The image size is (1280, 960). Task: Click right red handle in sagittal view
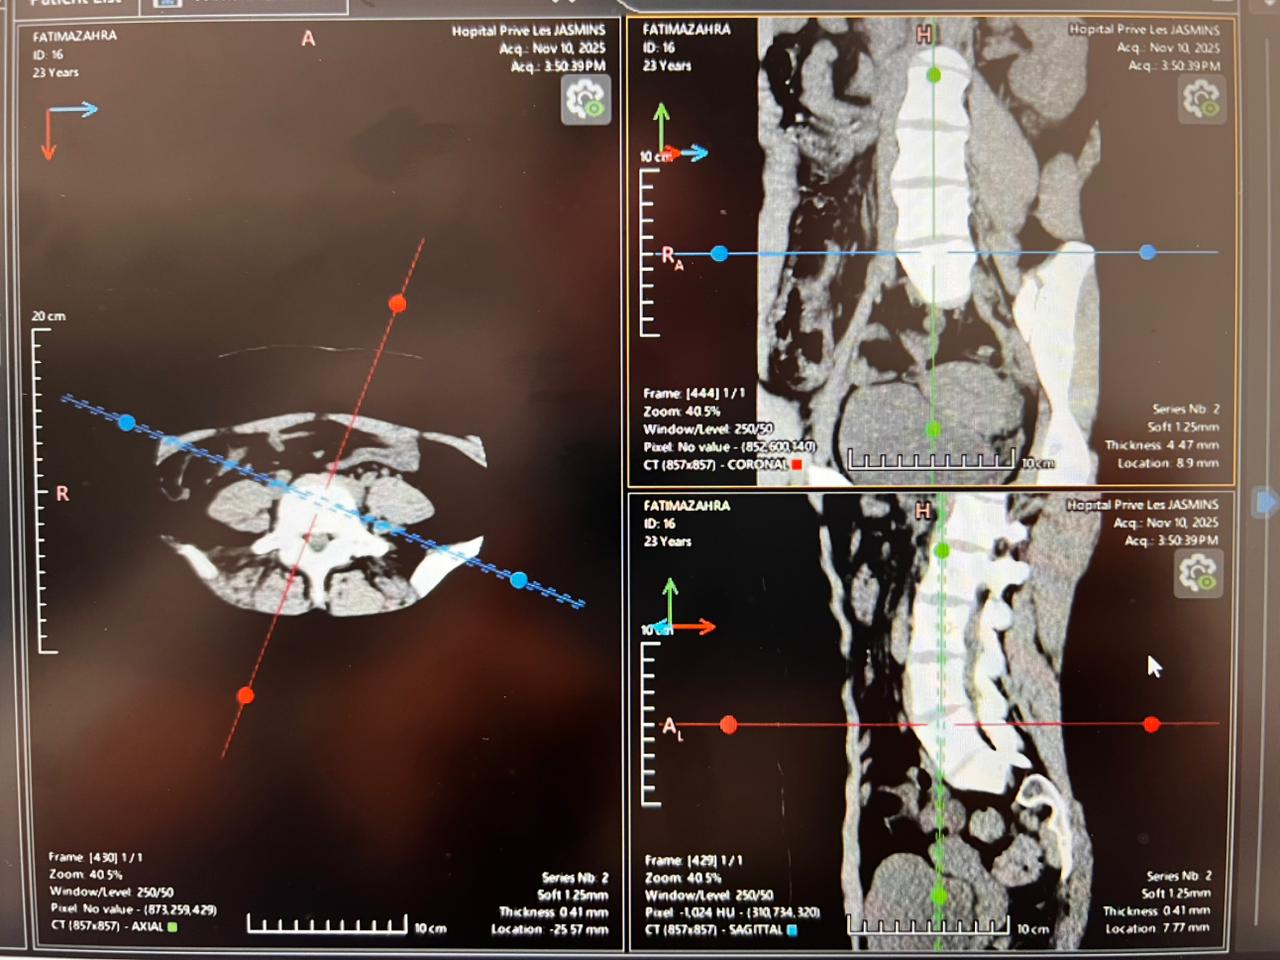[x=1151, y=724]
